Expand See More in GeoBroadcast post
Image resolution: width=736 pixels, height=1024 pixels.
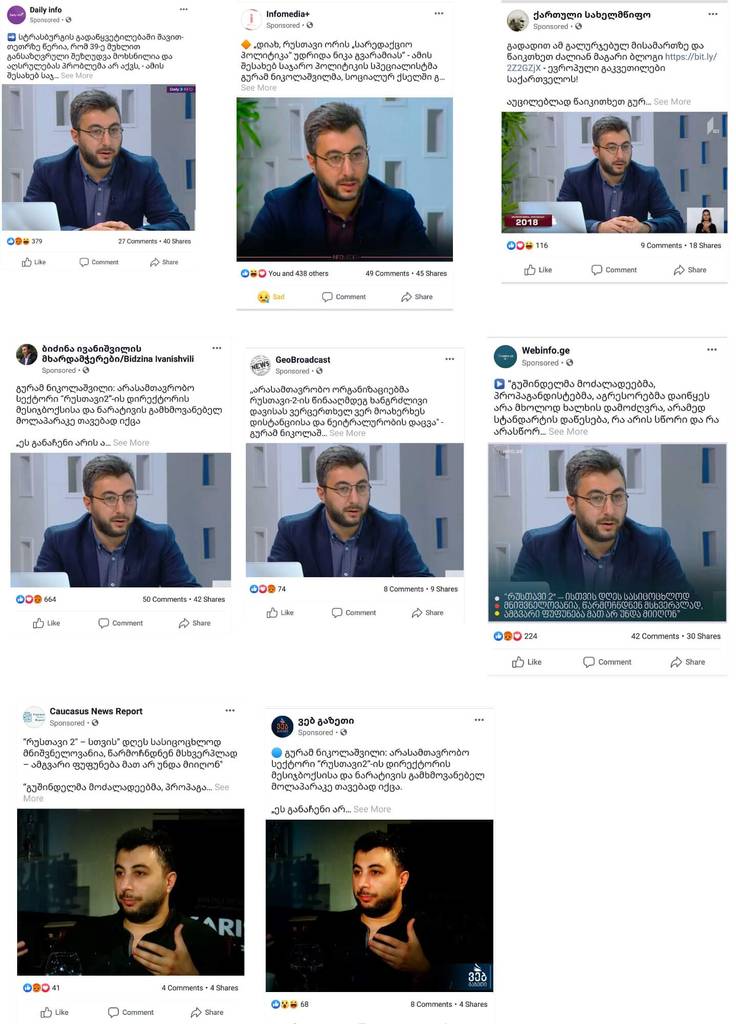(x=347, y=433)
